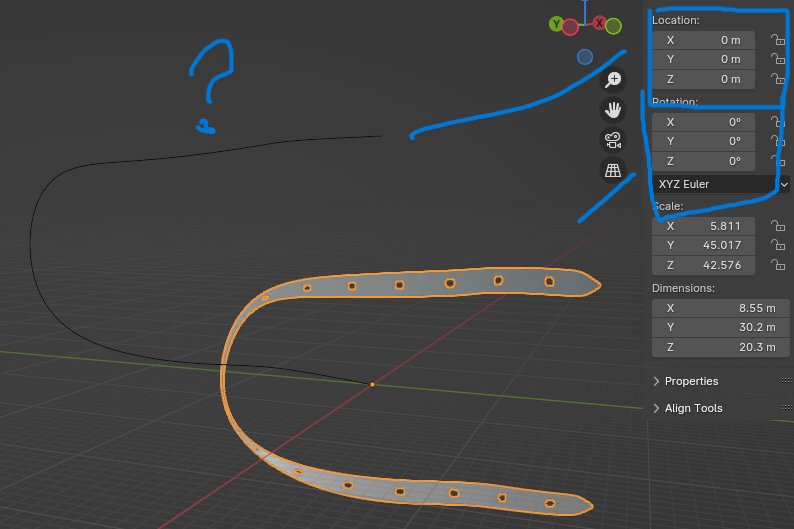Viewport: 794px width, 529px height.
Task: Click the negative Y green gizmo circle
Action: coord(613,26)
